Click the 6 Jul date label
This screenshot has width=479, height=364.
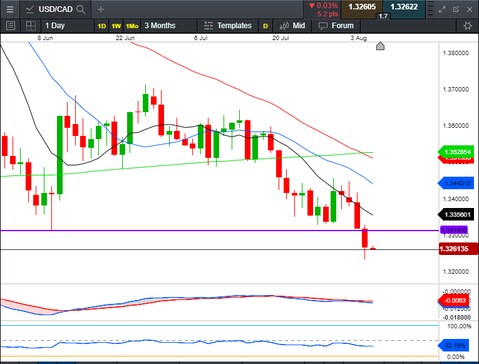pyautogui.click(x=201, y=38)
